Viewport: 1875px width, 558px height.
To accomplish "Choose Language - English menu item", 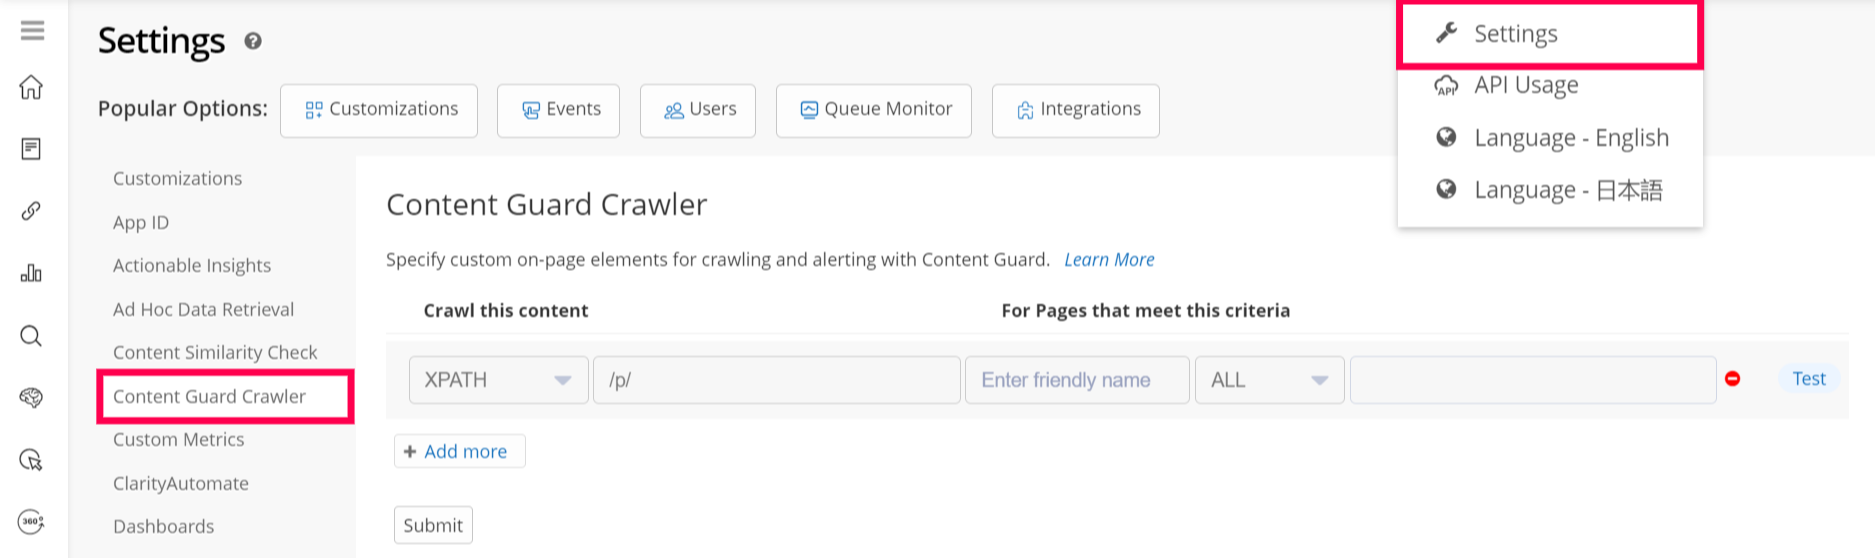I will (x=1571, y=138).
